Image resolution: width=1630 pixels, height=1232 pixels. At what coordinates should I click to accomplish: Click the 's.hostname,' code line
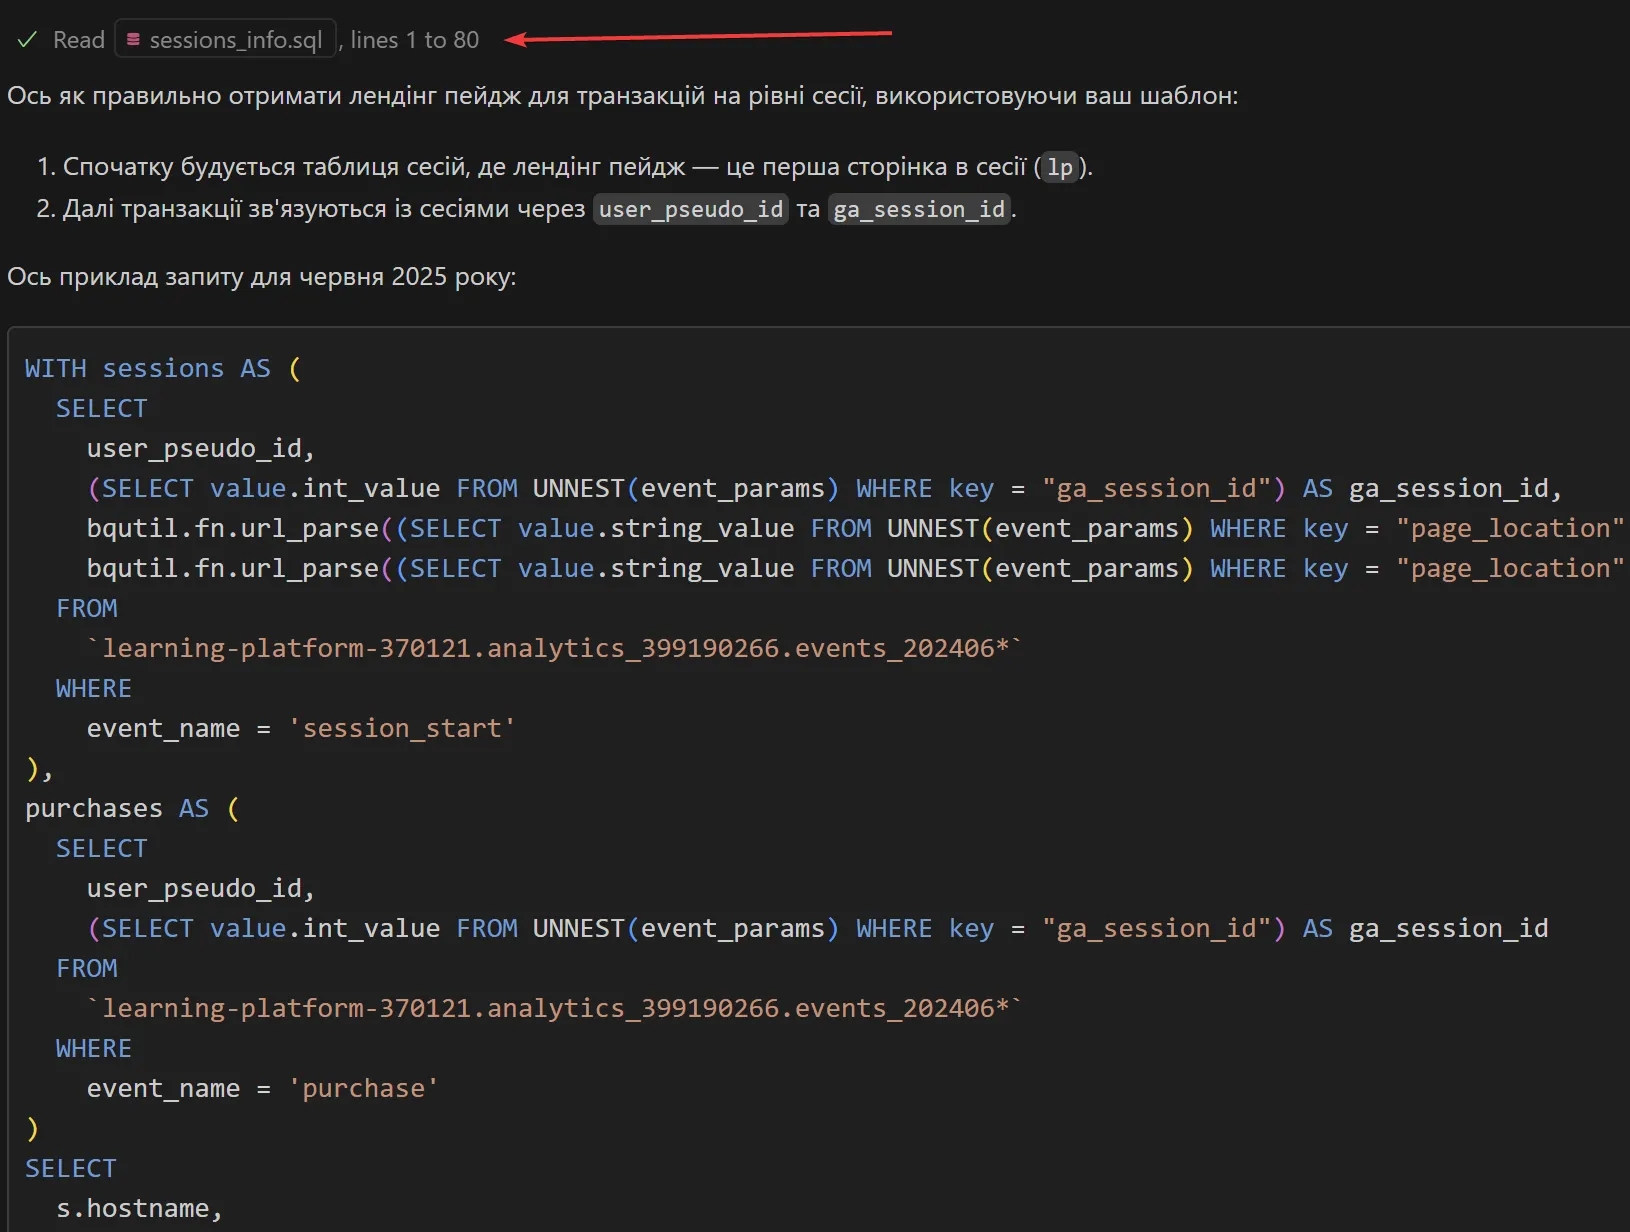(139, 1208)
